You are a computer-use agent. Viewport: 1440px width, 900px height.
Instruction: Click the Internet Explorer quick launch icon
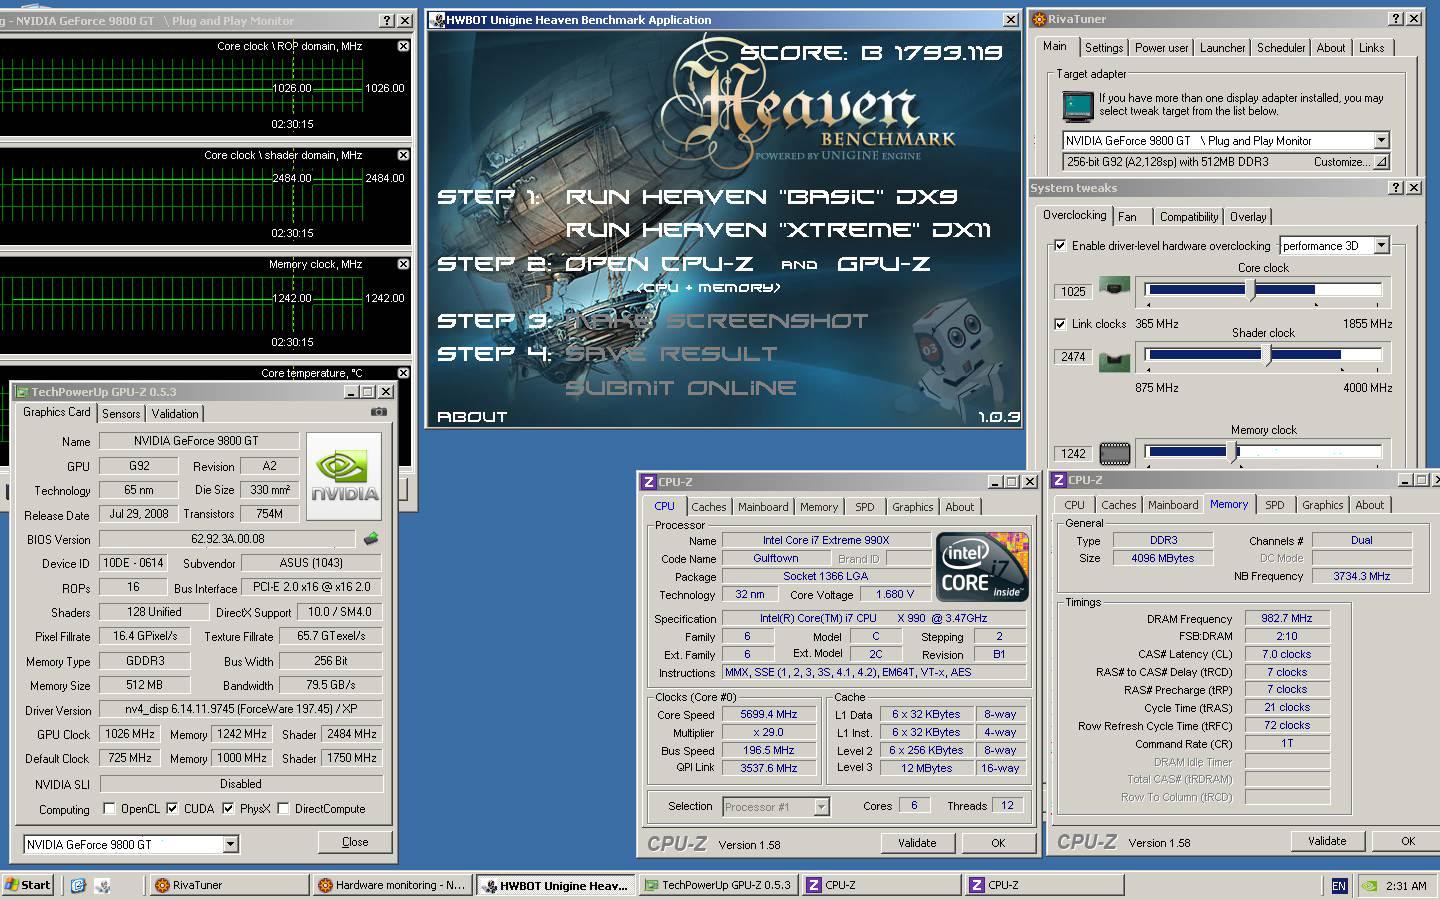(x=78, y=885)
